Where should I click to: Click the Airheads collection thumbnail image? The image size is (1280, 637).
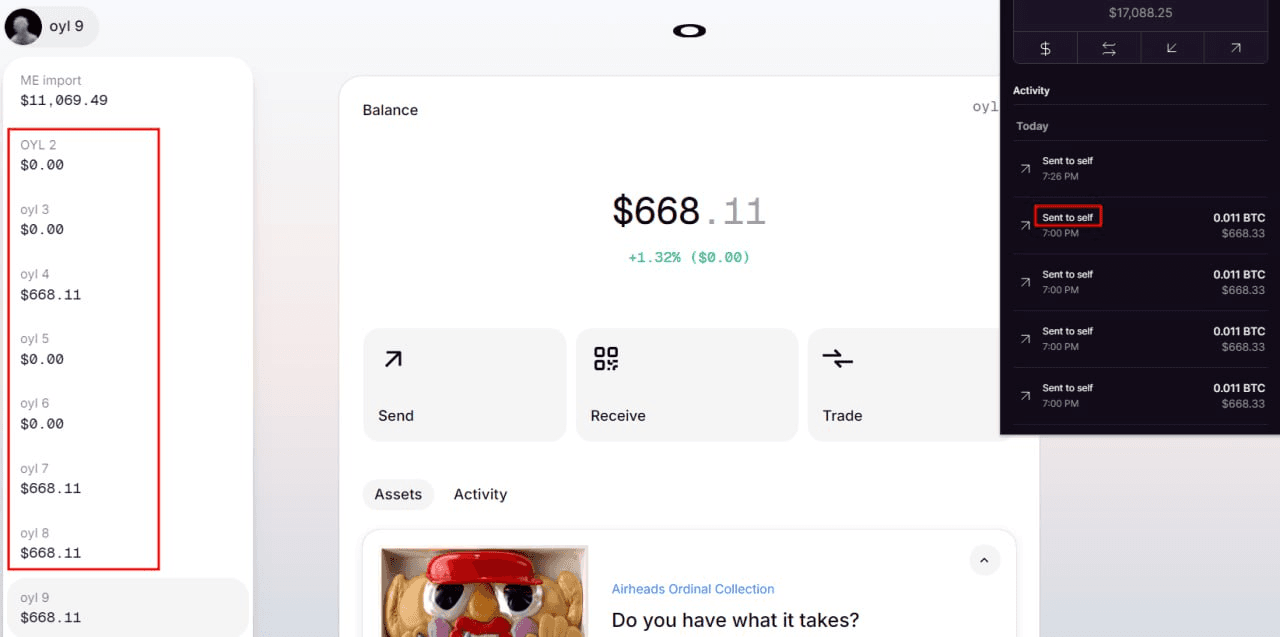[x=484, y=591]
